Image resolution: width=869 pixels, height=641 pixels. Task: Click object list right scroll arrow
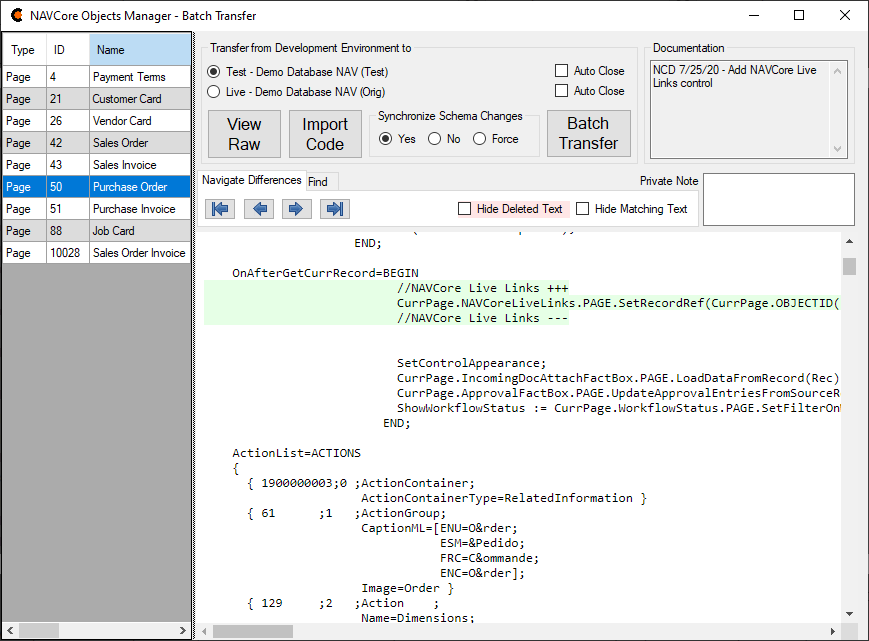click(x=183, y=631)
